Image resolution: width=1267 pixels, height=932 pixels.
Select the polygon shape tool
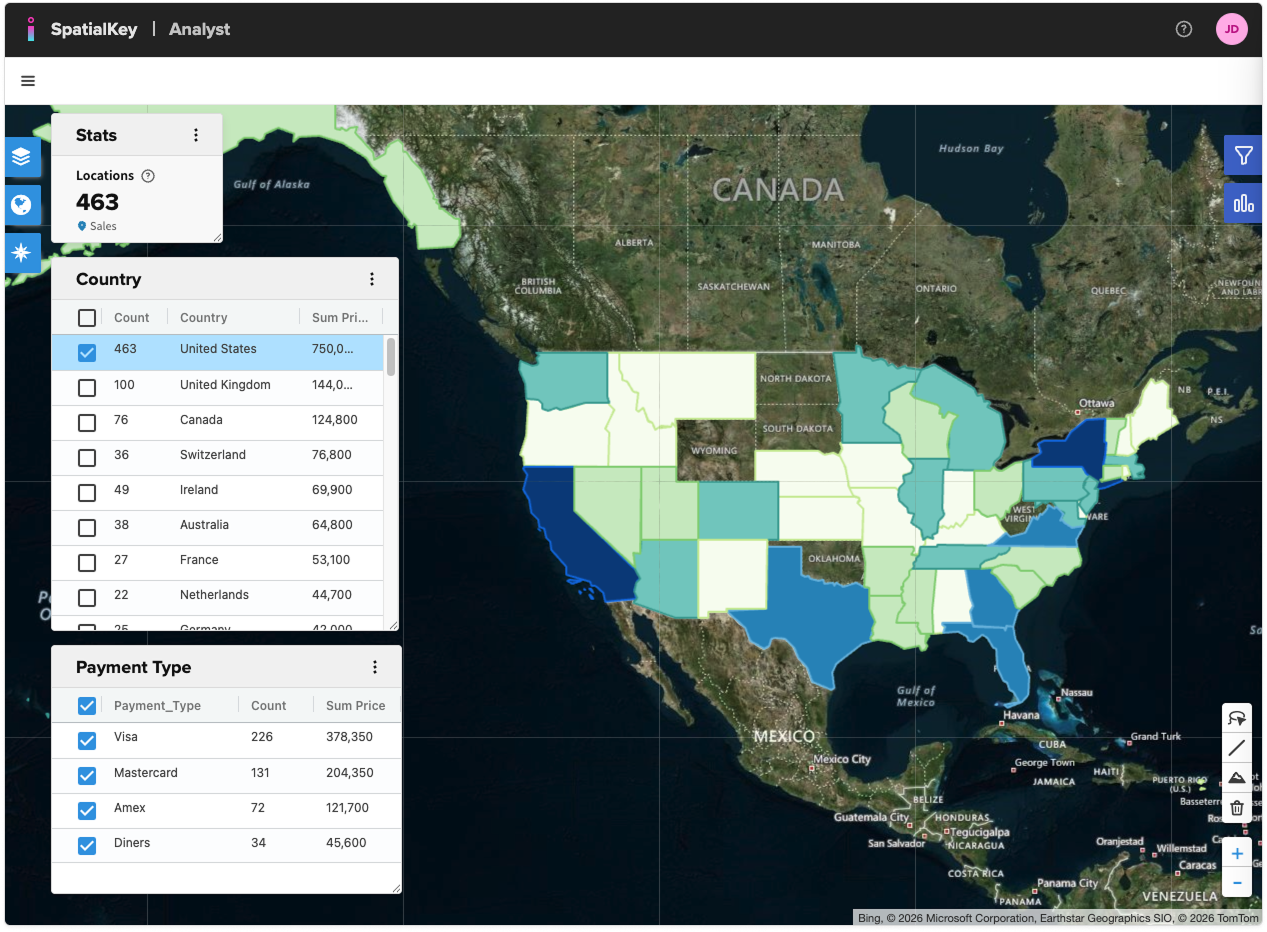pyautogui.click(x=1237, y=778)
